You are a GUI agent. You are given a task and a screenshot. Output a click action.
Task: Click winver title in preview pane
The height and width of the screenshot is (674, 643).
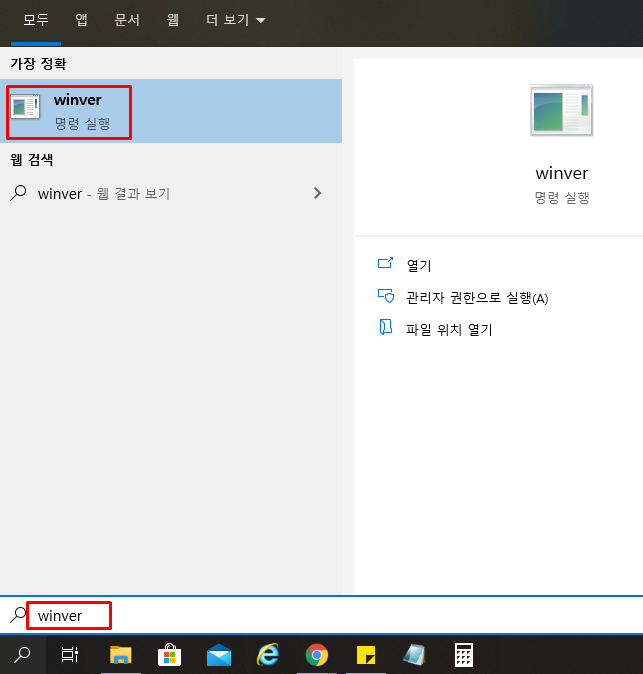562,173
